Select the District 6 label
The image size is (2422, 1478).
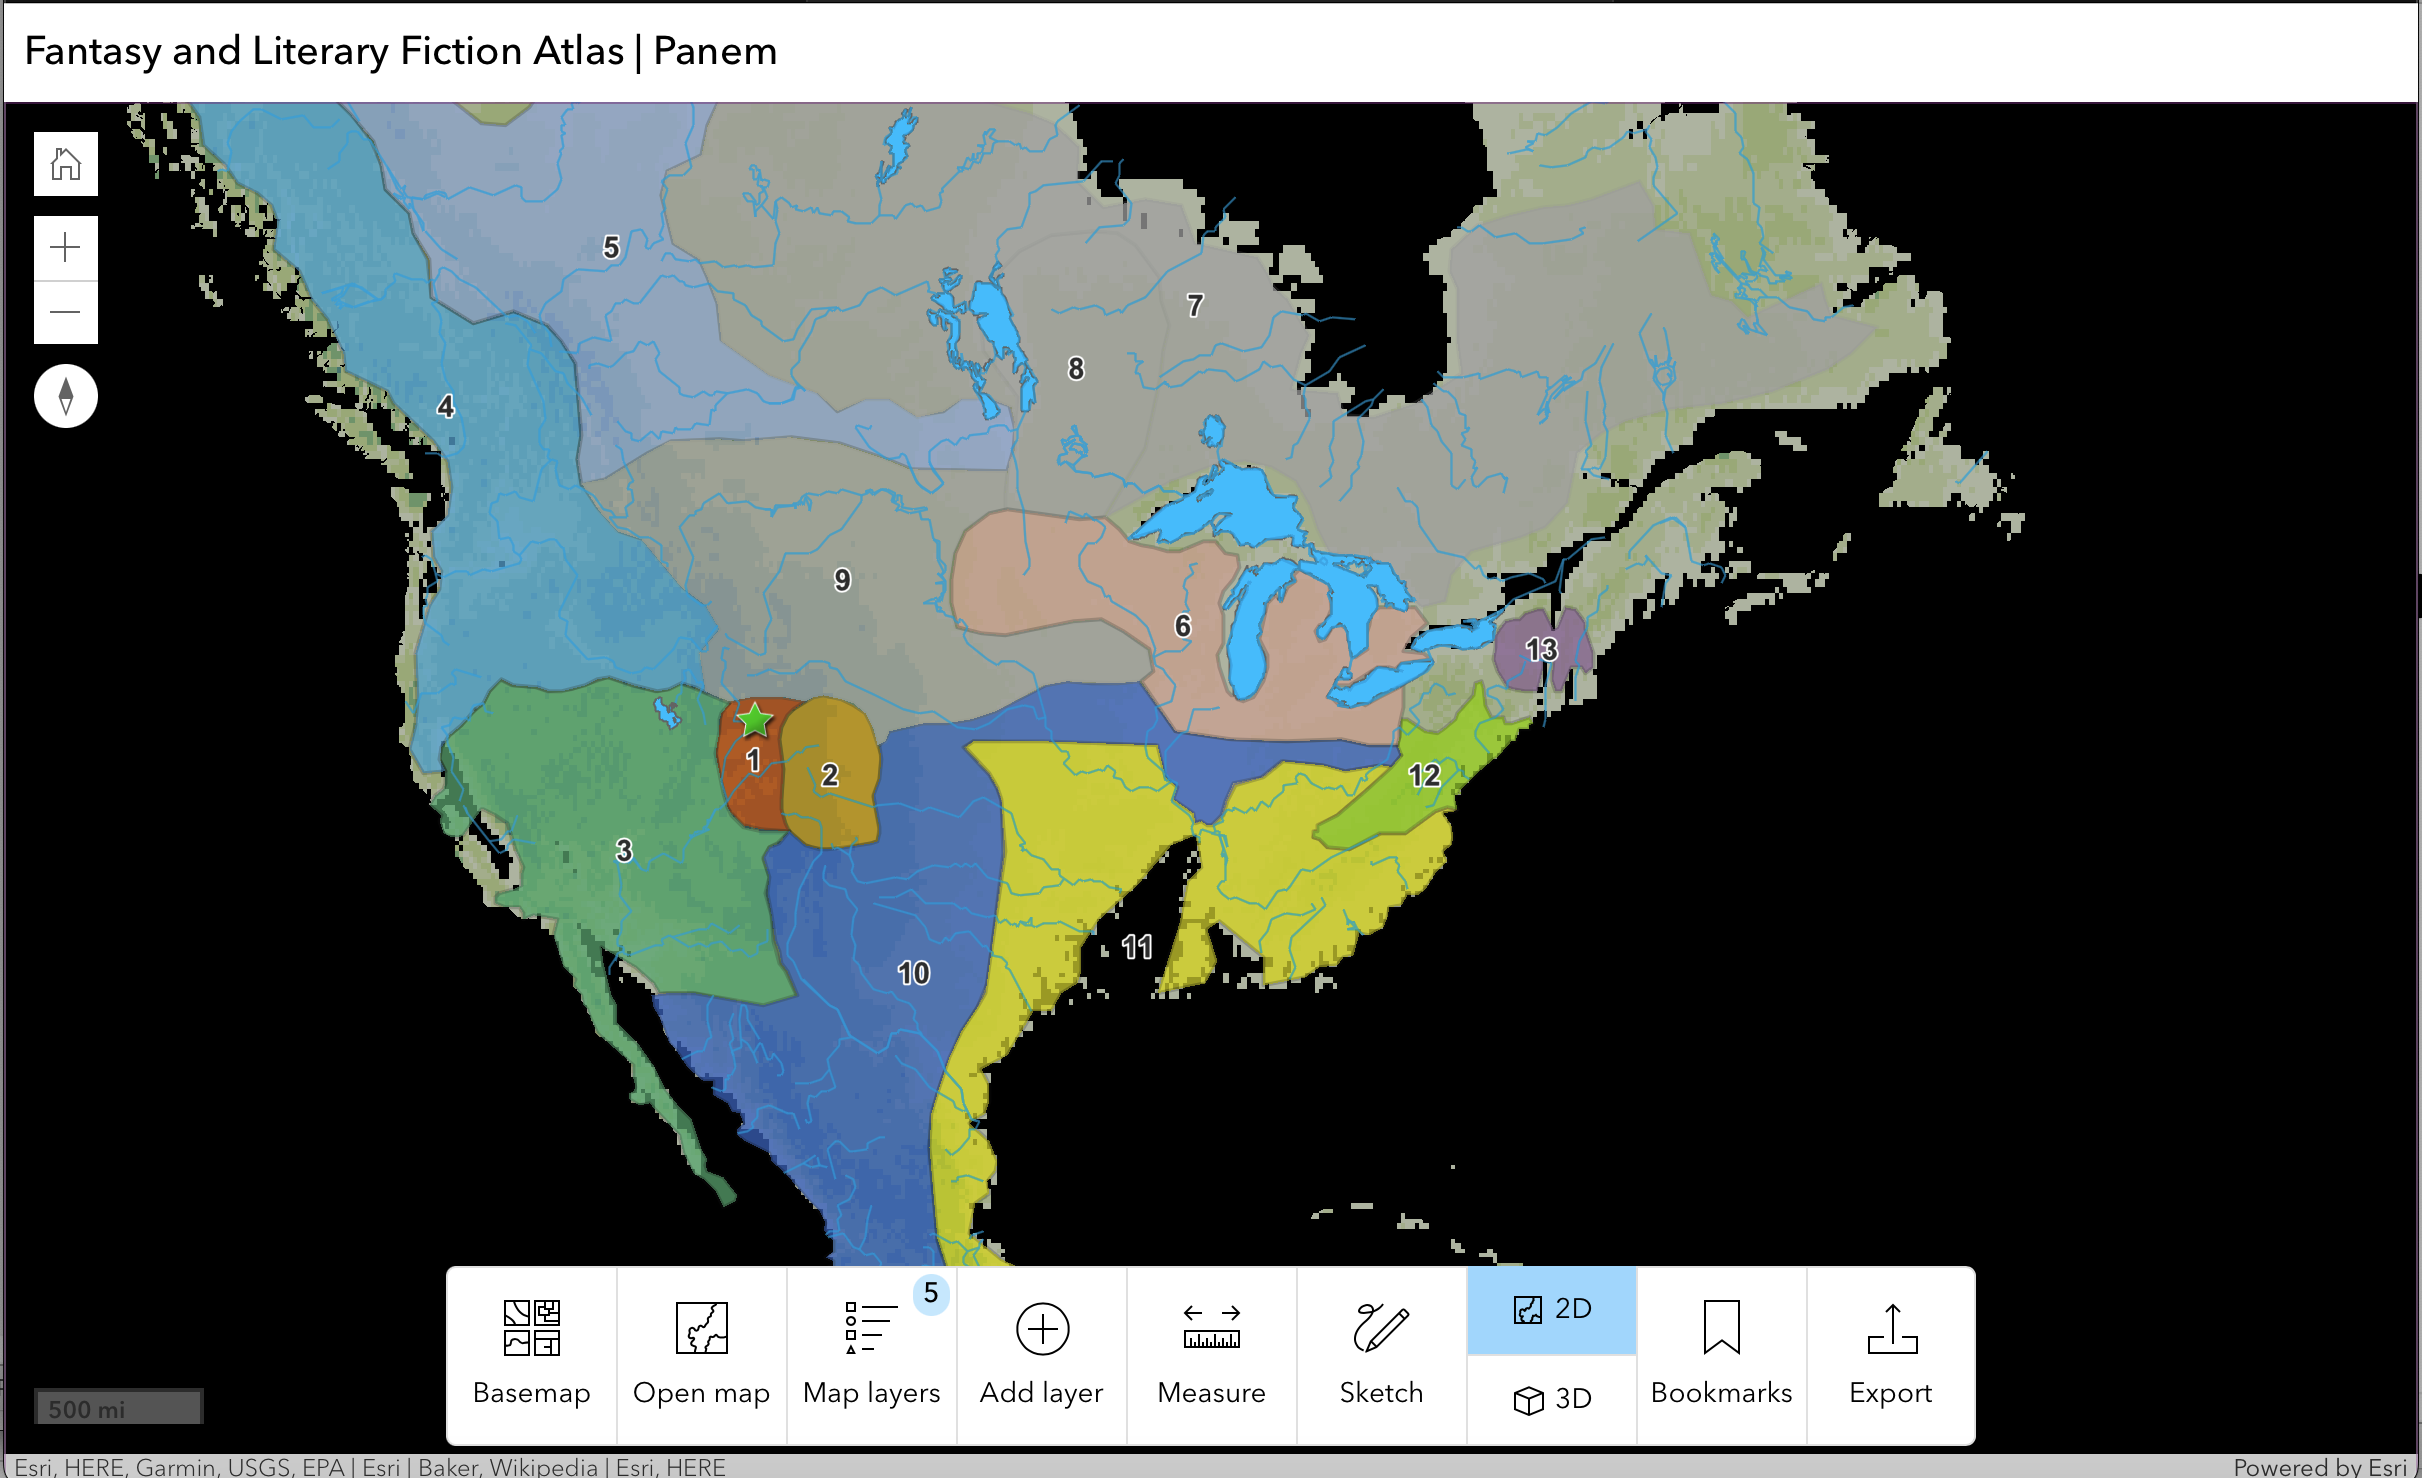1183,626
